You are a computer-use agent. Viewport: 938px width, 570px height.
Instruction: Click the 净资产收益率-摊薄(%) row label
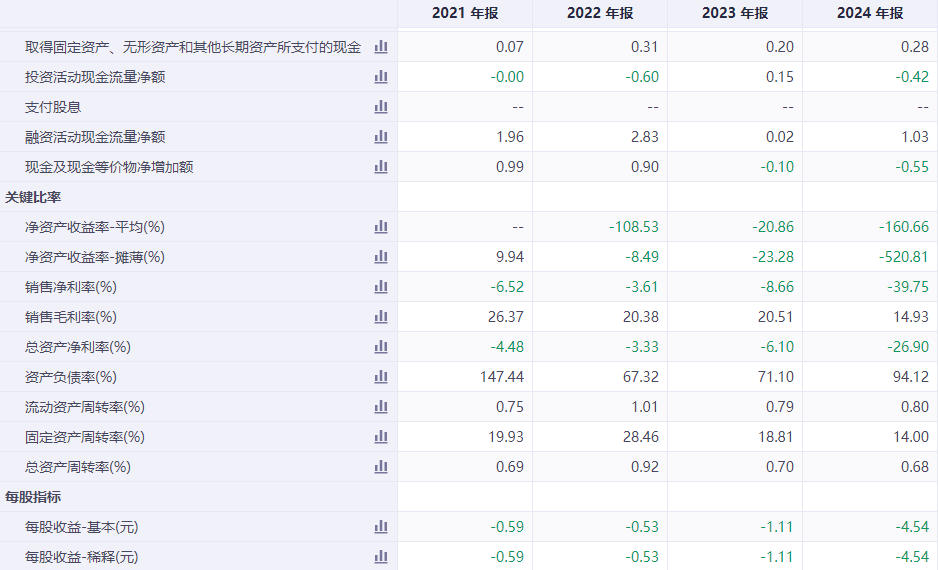[95, 257]
